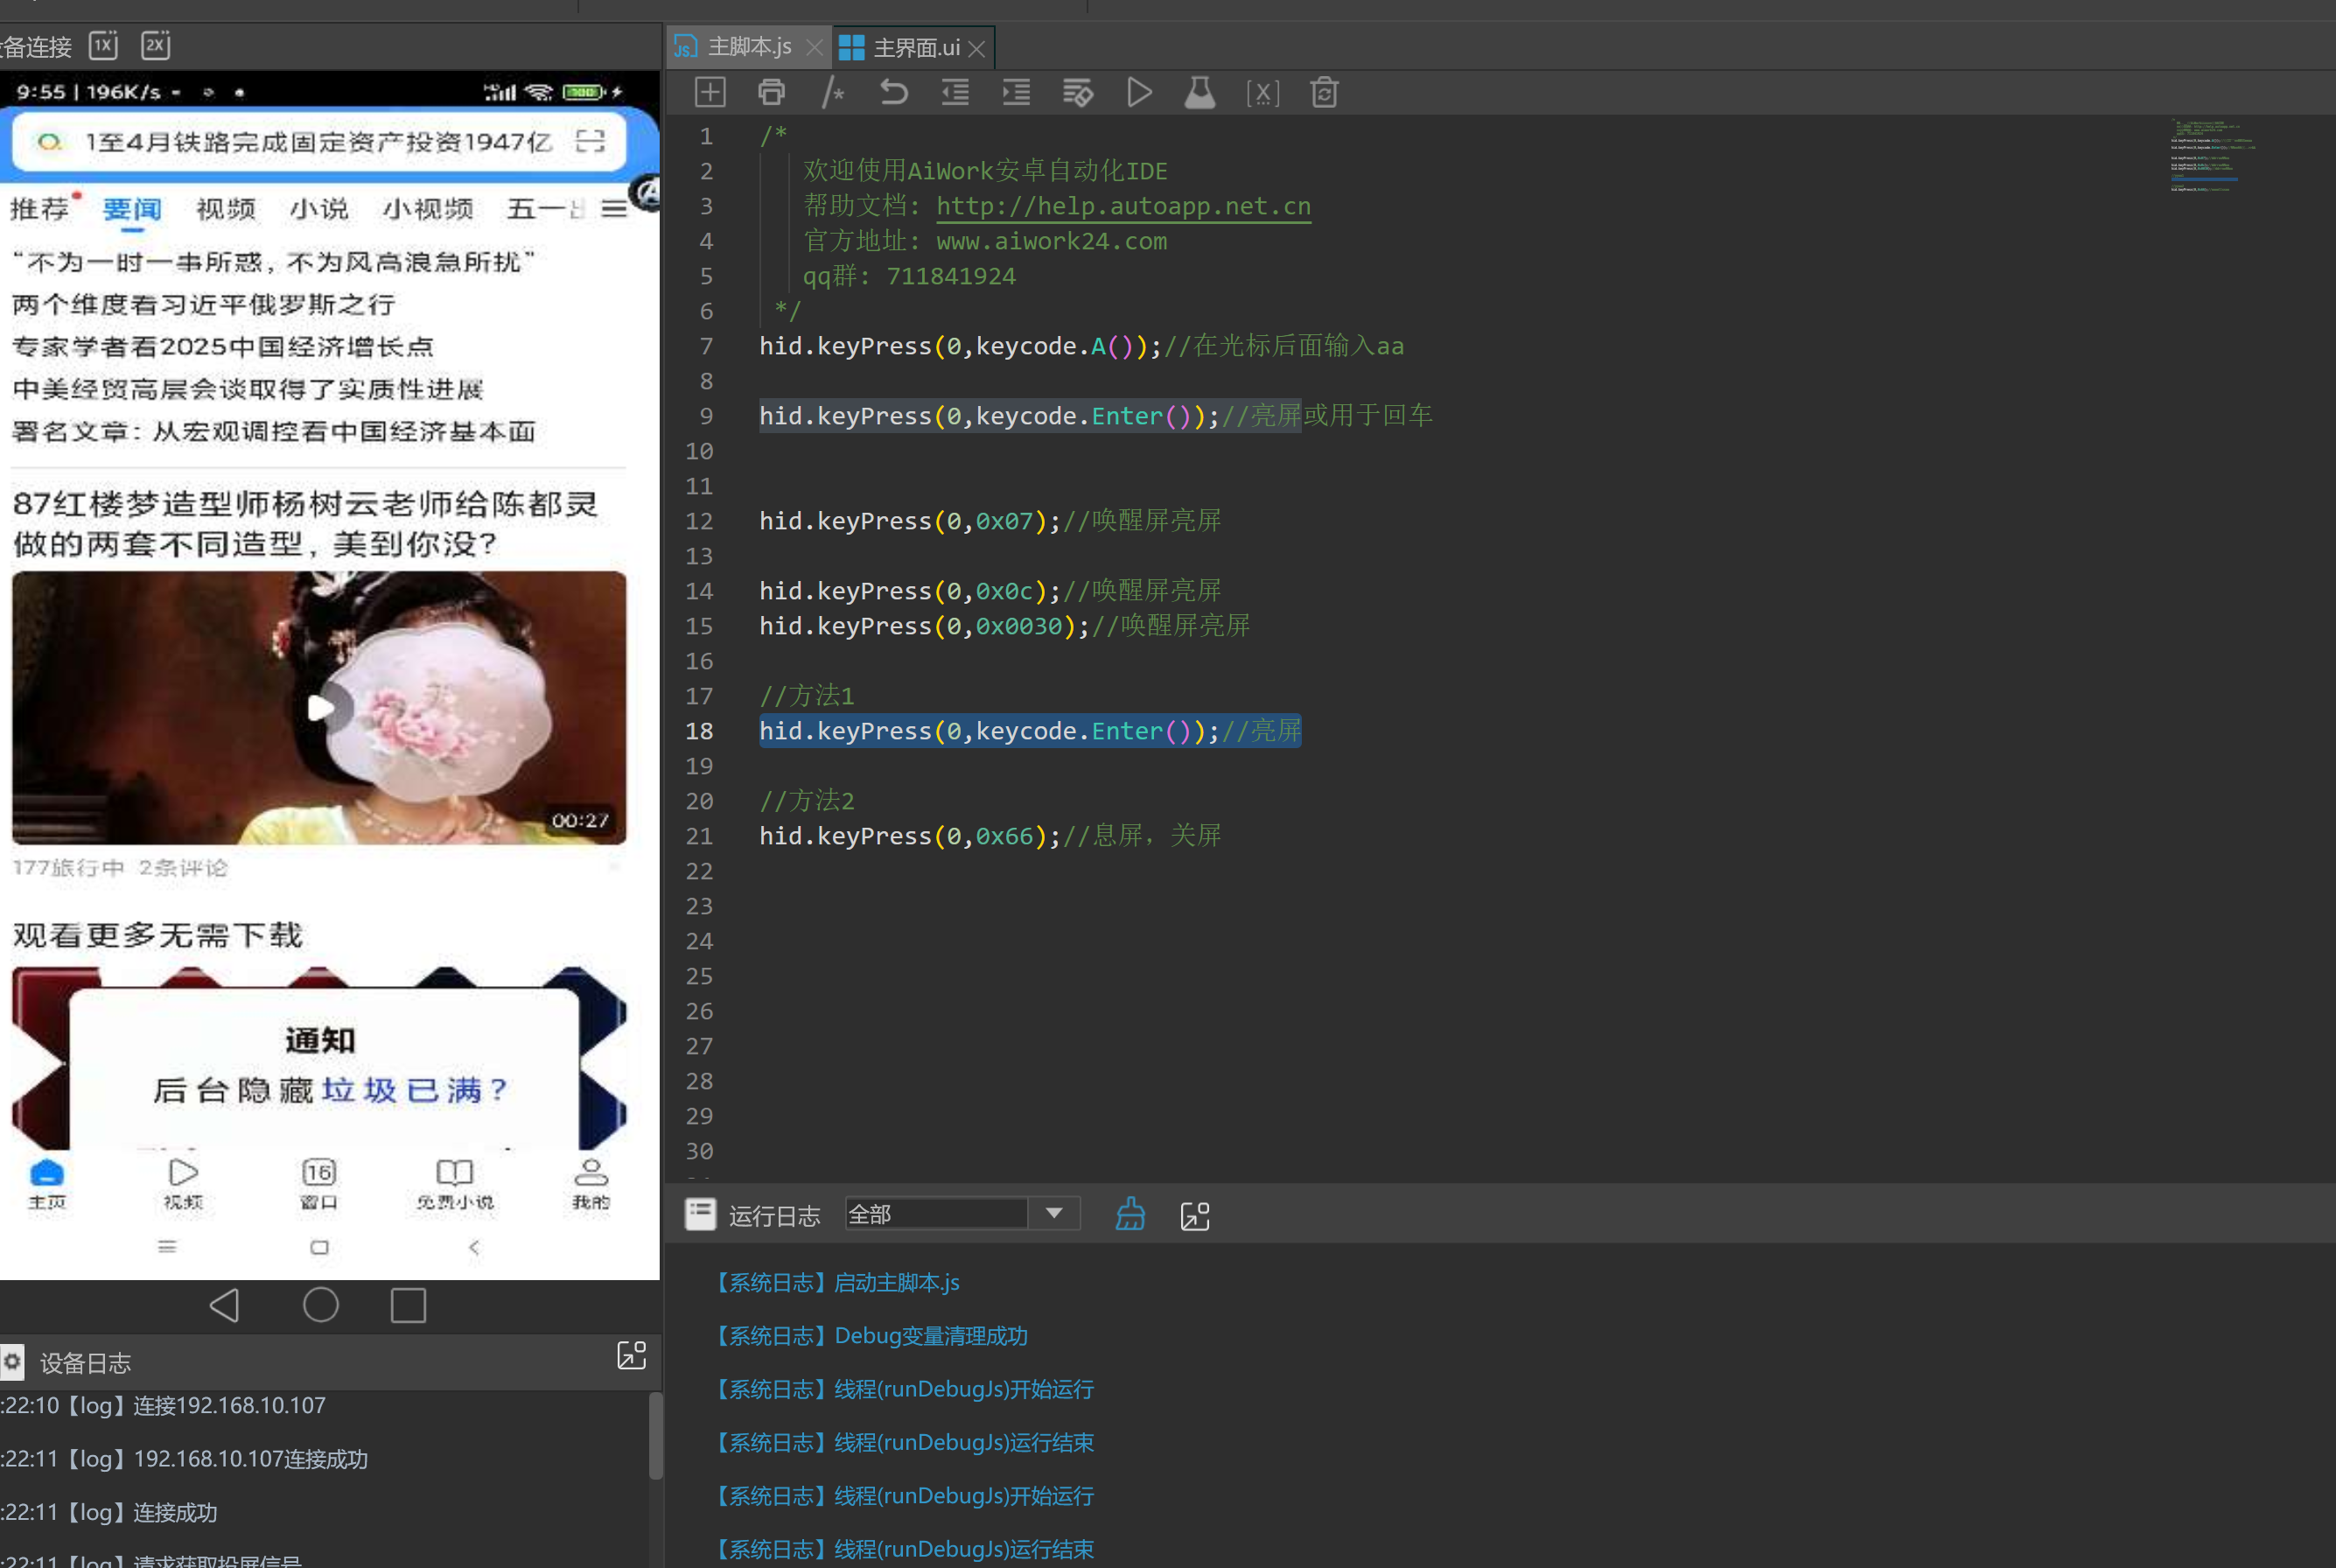Tap the phone on-screen menu lines button
2336x1568 pixels.
(x=167, y=1246)
